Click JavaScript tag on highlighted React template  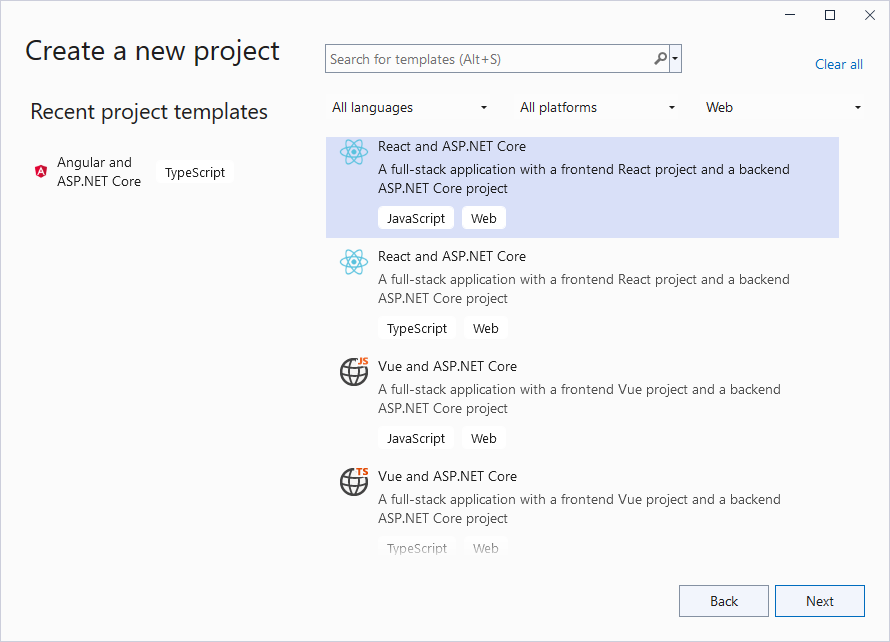click(416, 218)
